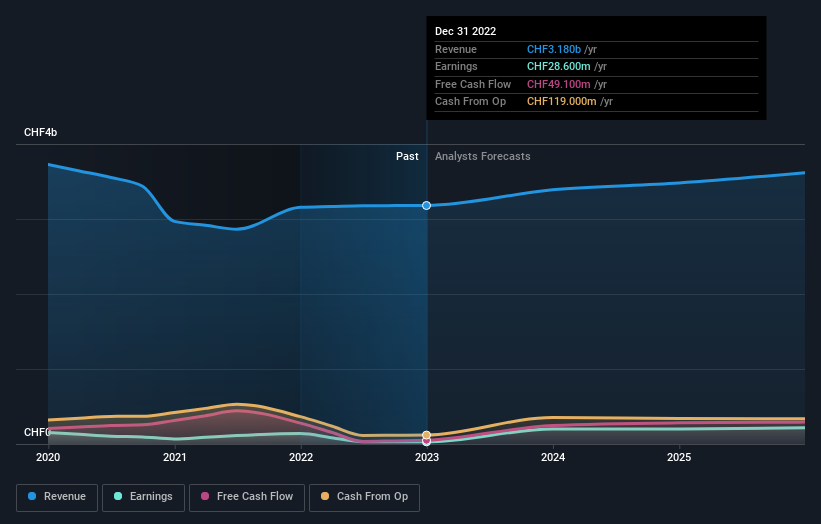
Task: Click the 2023 x-axis label
Action: 427,458
